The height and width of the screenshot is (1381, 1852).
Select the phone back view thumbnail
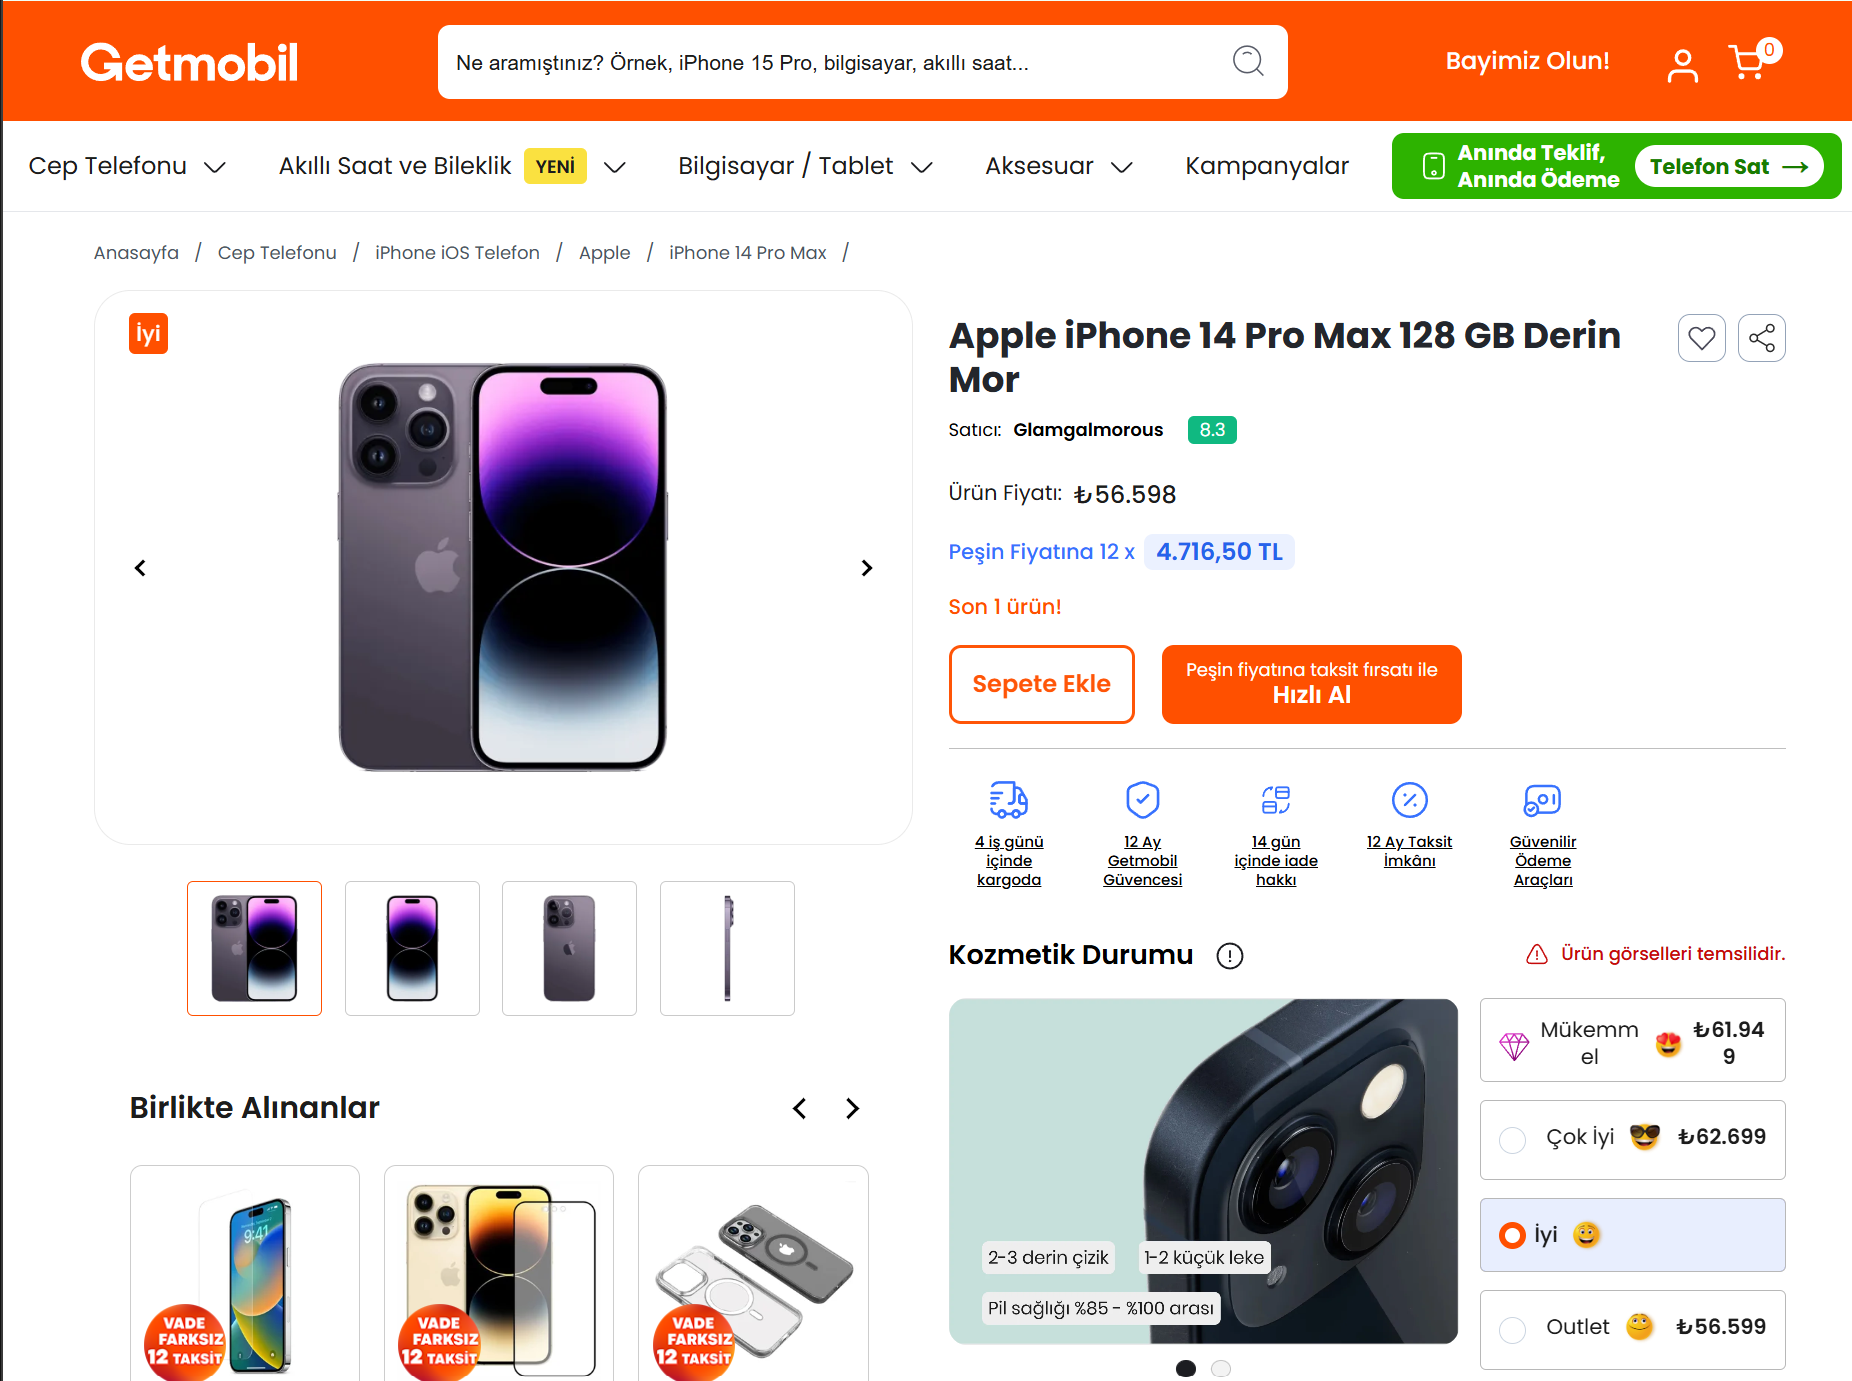pos(569,948)
